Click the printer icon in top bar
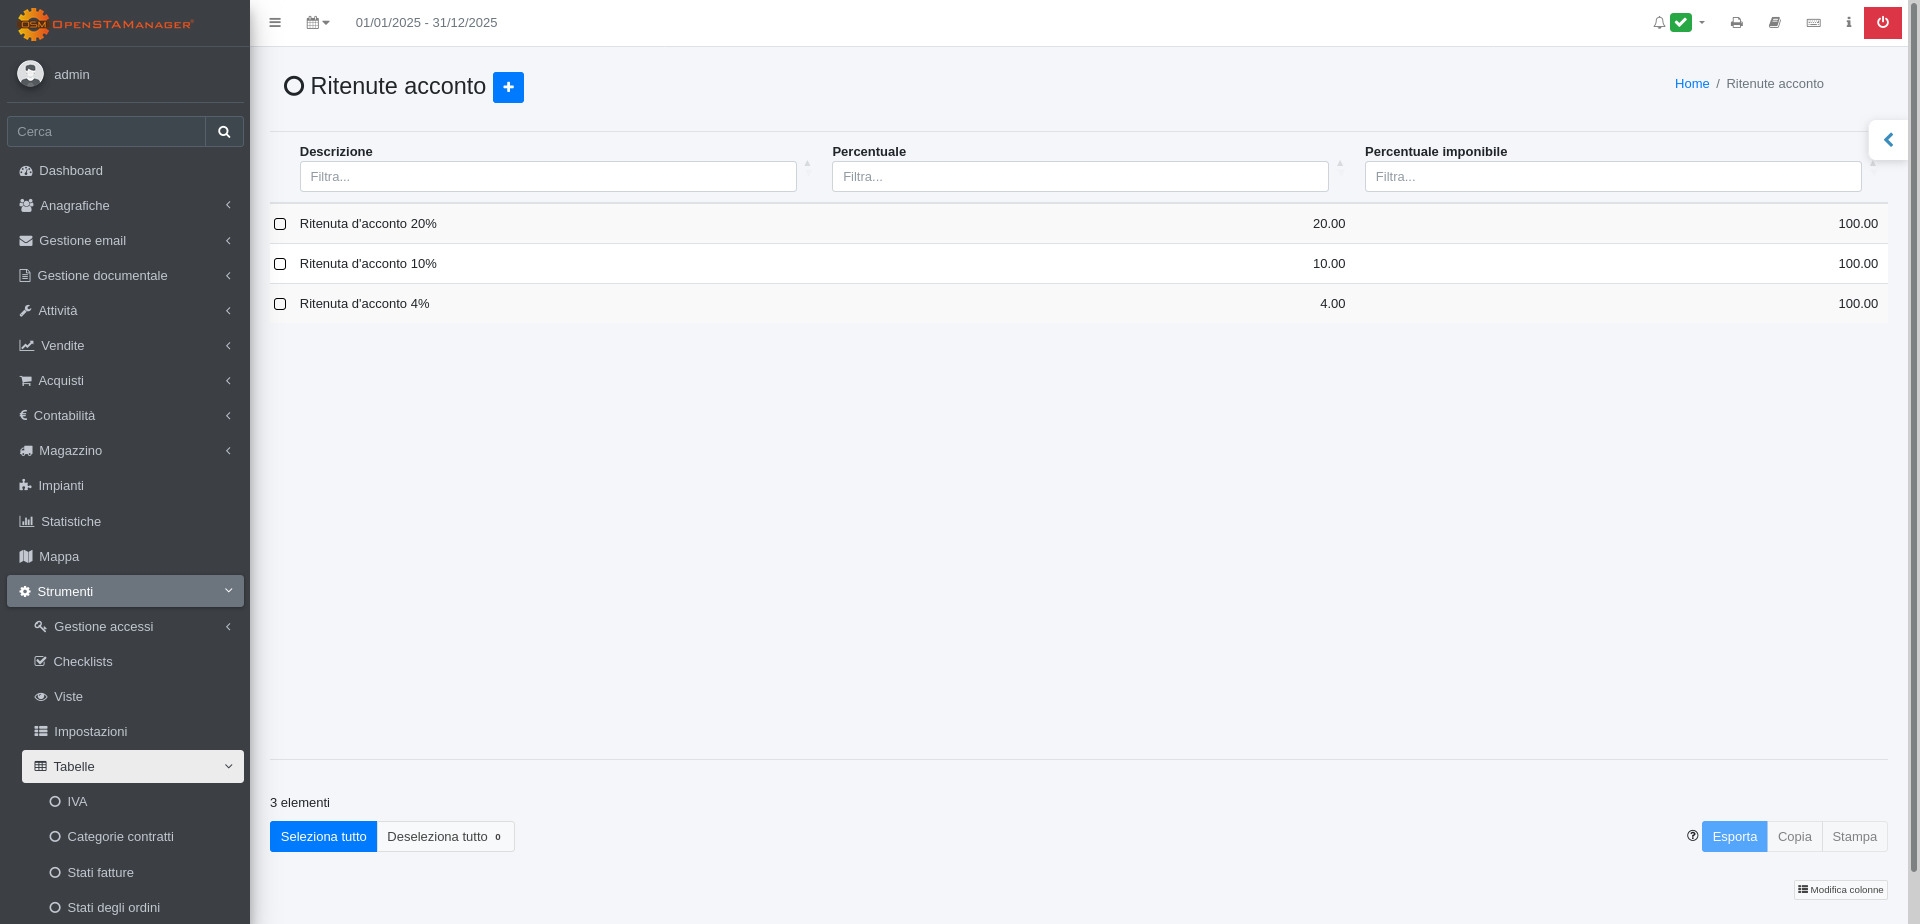The image size is (1920, 924). 1737,23
